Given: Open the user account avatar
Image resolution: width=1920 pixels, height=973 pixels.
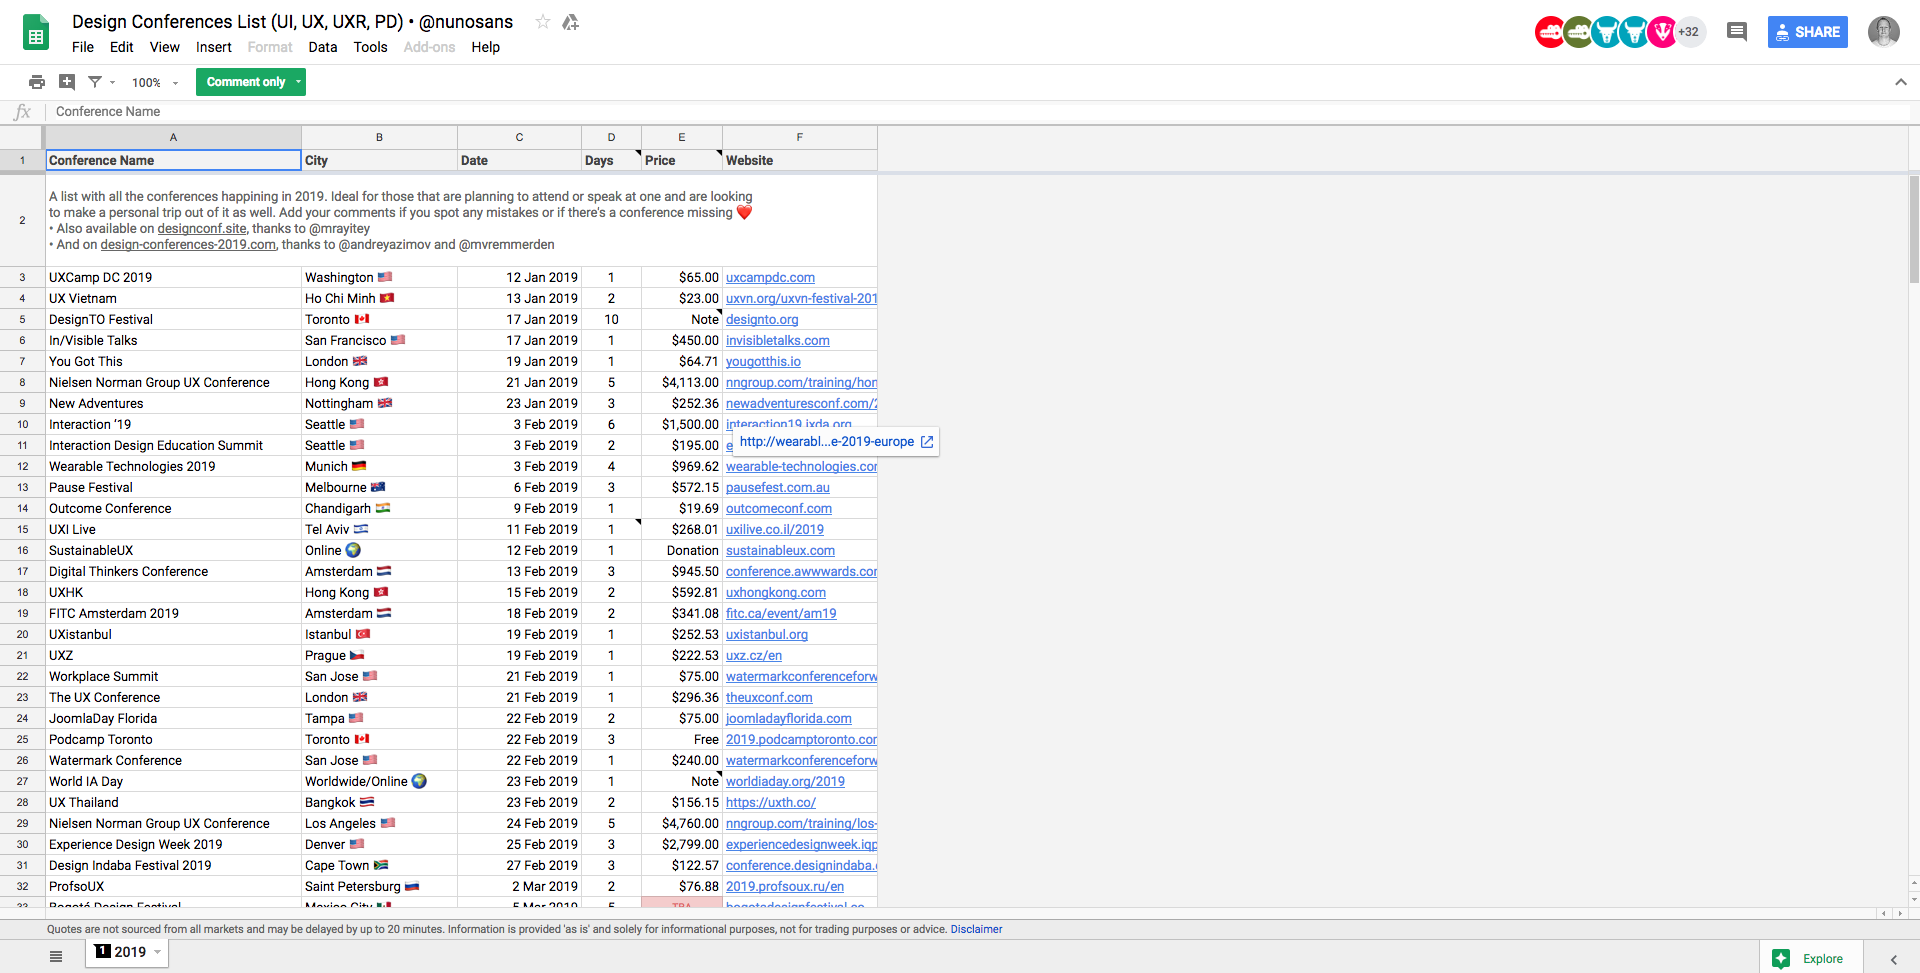Looking at the screenshot, I should pos(1884,32).
